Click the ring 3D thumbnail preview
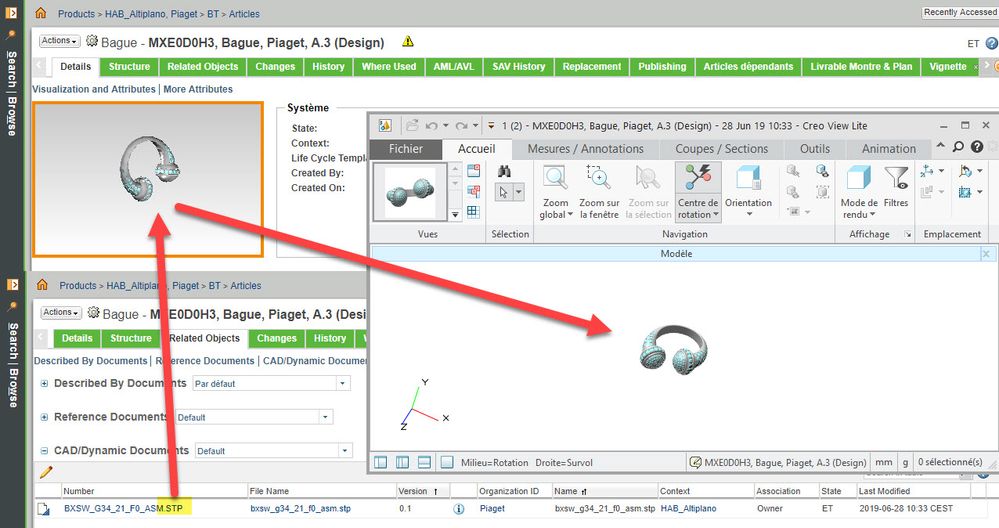 point(148,179)
